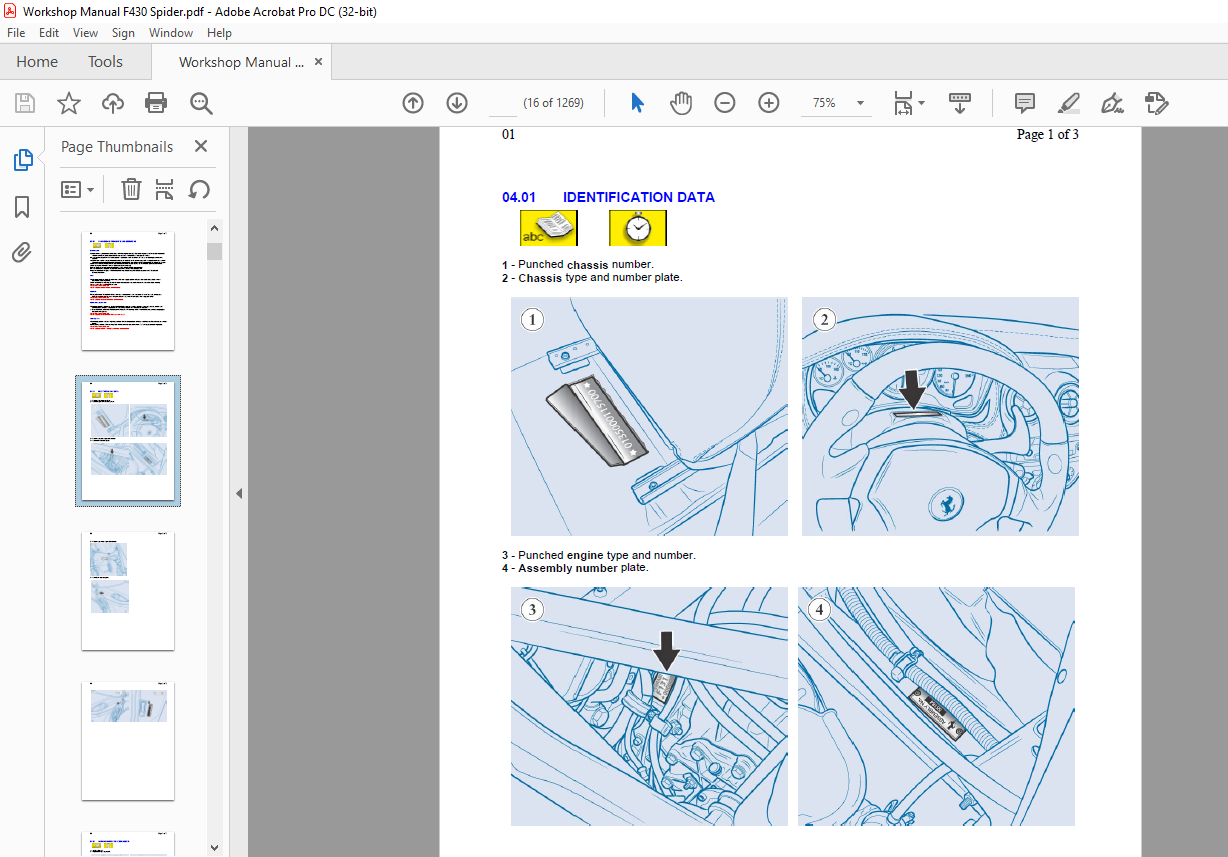Click the assembly plate figure 4 illustration
Image resolution: width=1228 pixels, height=857 pixels.
pos(936,706)
